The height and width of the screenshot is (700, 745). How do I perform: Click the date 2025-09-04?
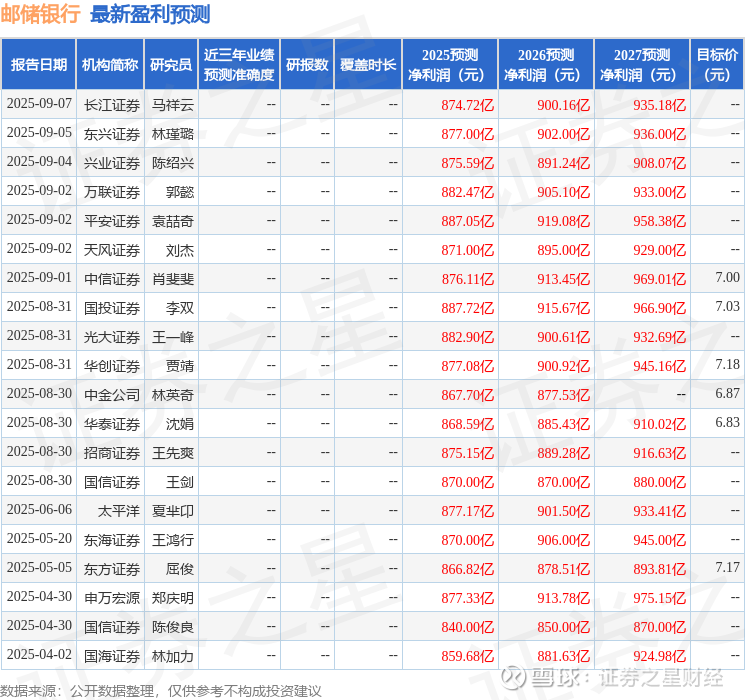pos(39,161)
